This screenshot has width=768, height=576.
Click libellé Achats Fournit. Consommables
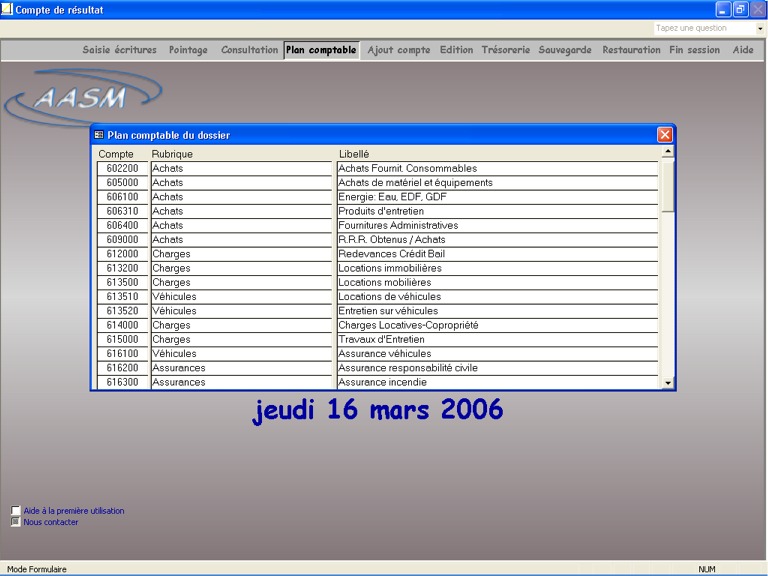pos(498,168)
